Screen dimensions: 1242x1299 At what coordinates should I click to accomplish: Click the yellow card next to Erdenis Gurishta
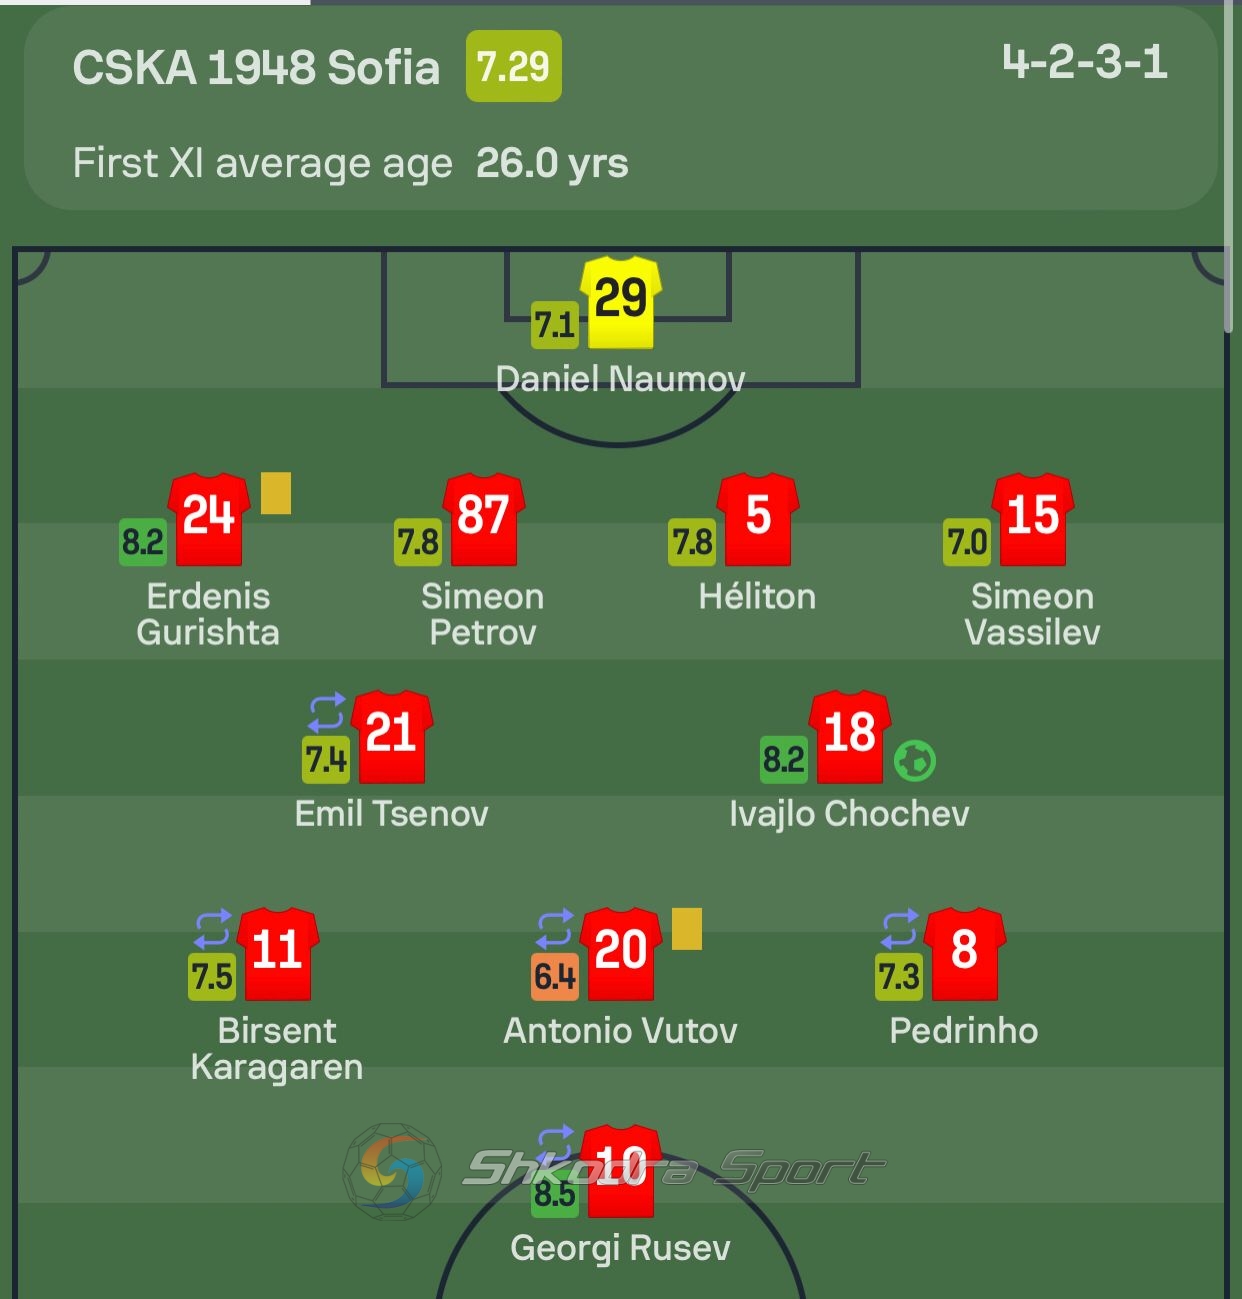(x=276, y=493)
